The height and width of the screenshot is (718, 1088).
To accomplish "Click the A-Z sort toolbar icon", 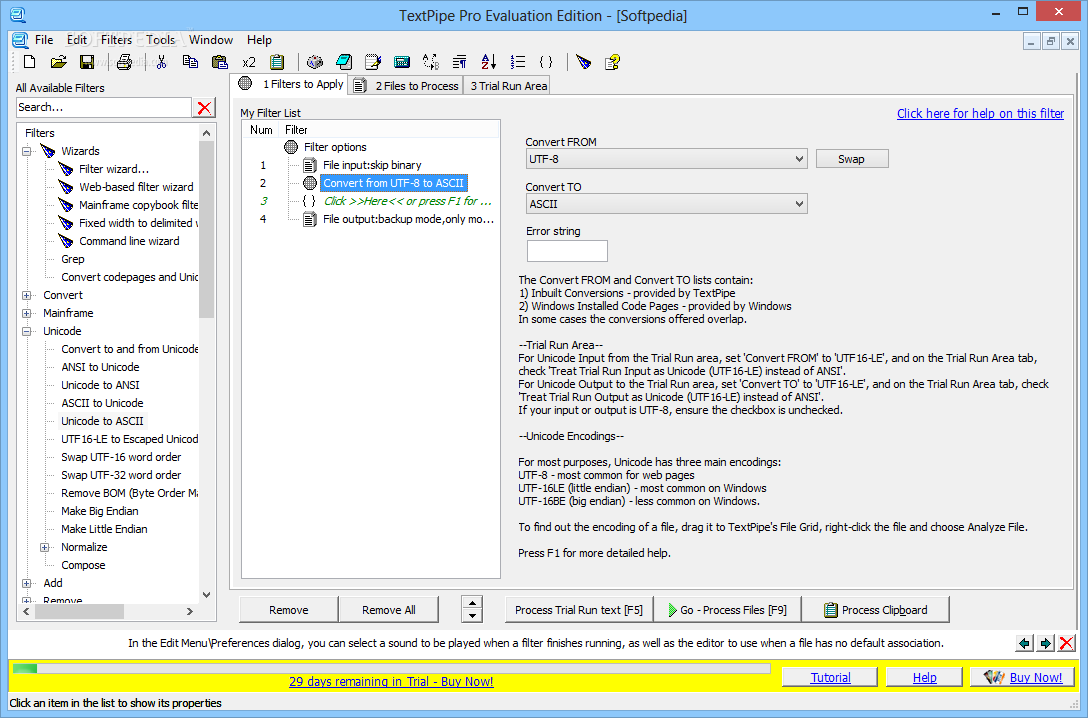I will 488,62.
